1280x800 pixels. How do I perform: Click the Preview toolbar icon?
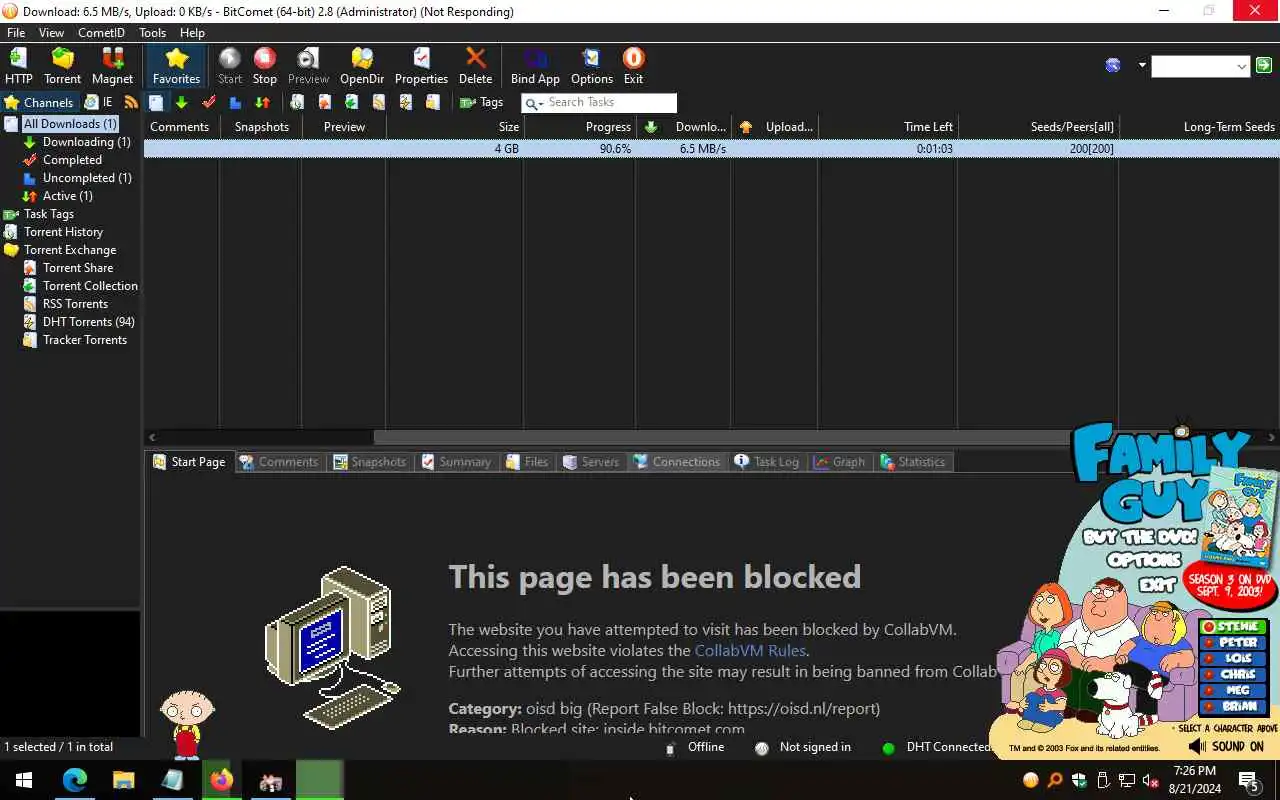point(308,66)
